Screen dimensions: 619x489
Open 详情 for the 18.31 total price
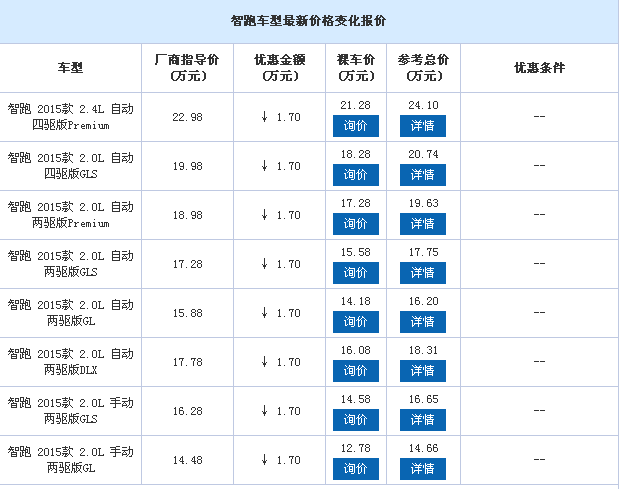tap(423, 371)
